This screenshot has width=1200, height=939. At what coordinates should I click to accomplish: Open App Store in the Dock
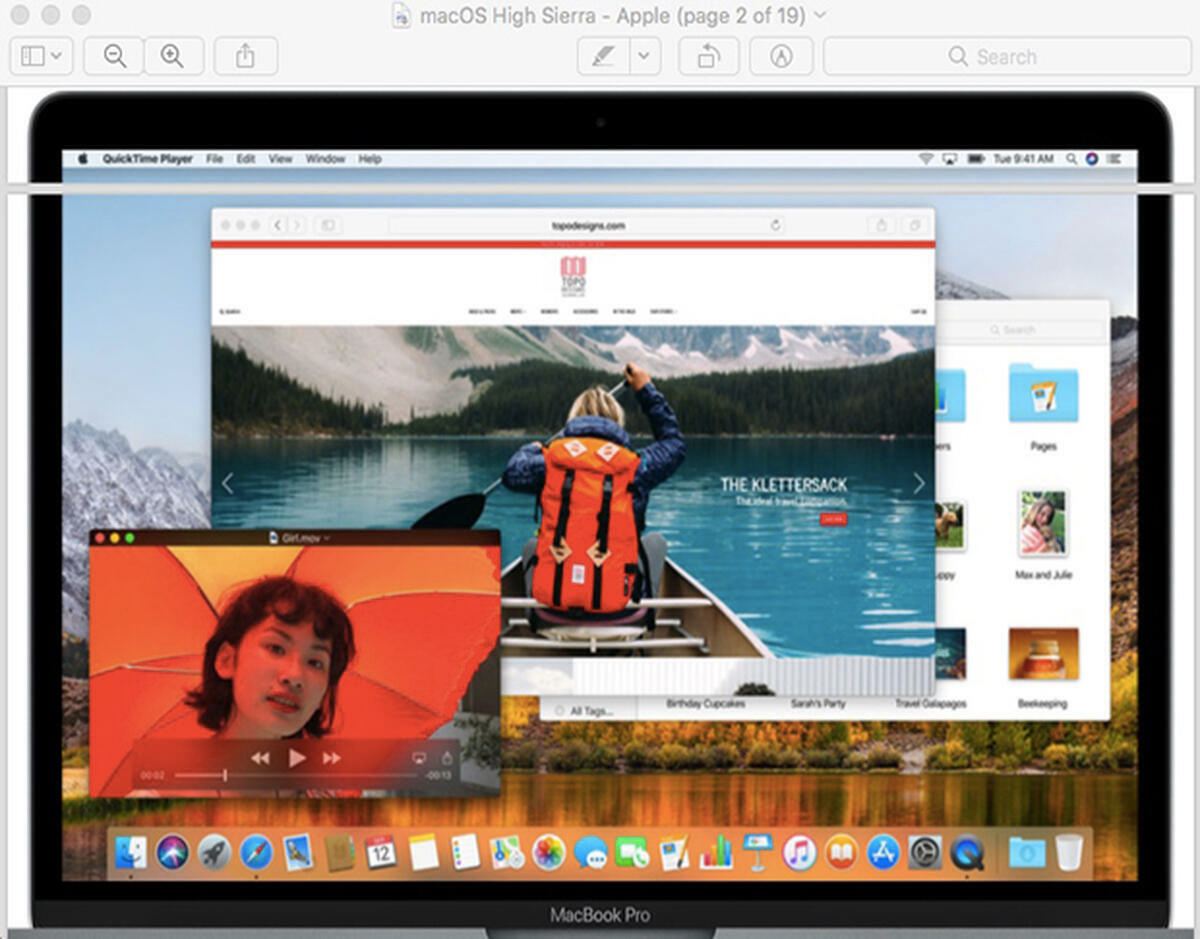pyautogui.click(x=883, y=852)
